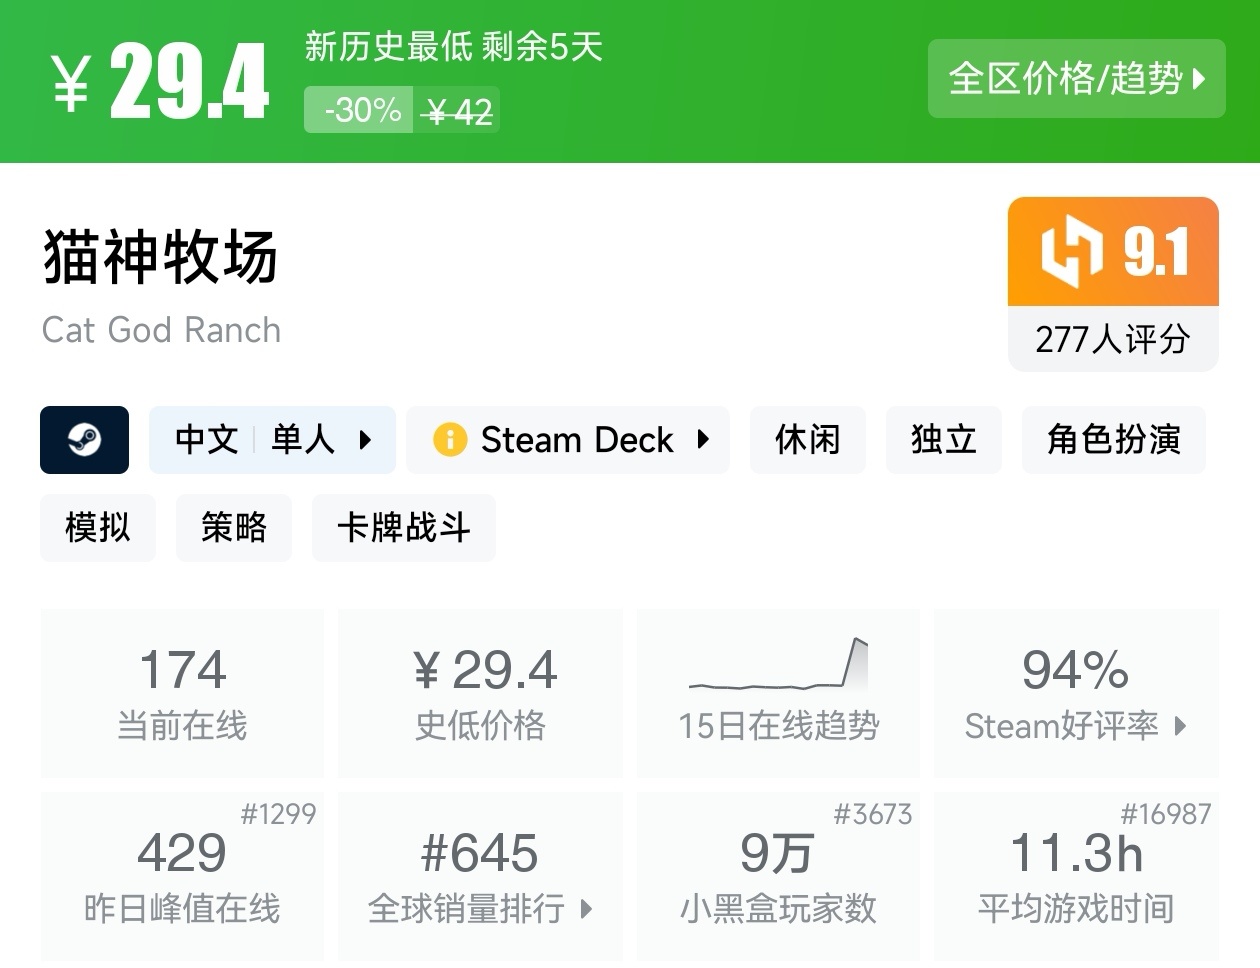1260x968 pixels.
Task: Open 全球销量排行 ranking arrow
Action: point(586,909)
